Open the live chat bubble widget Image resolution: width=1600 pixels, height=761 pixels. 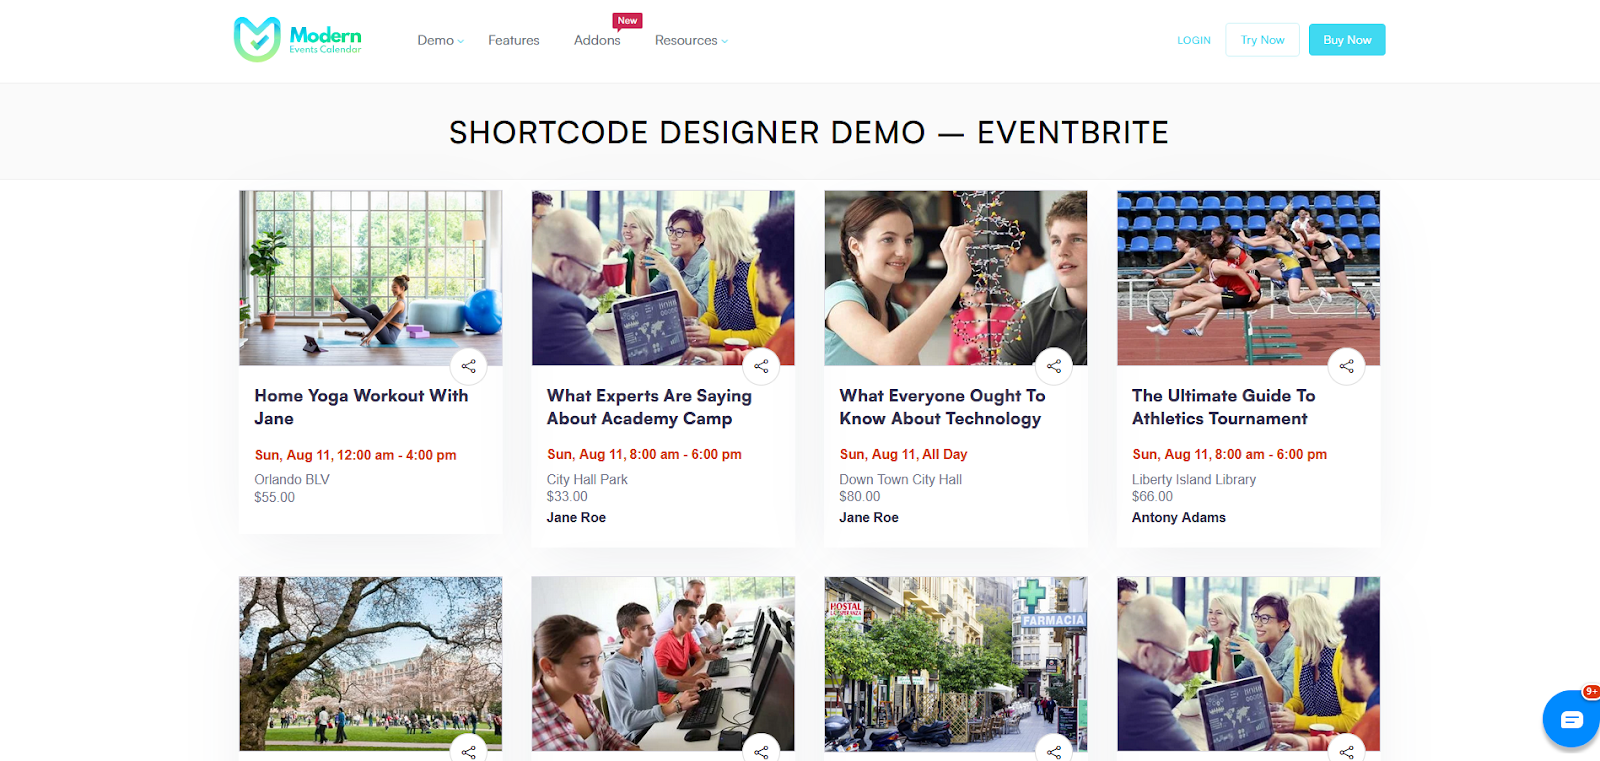tap(1572, 719)
